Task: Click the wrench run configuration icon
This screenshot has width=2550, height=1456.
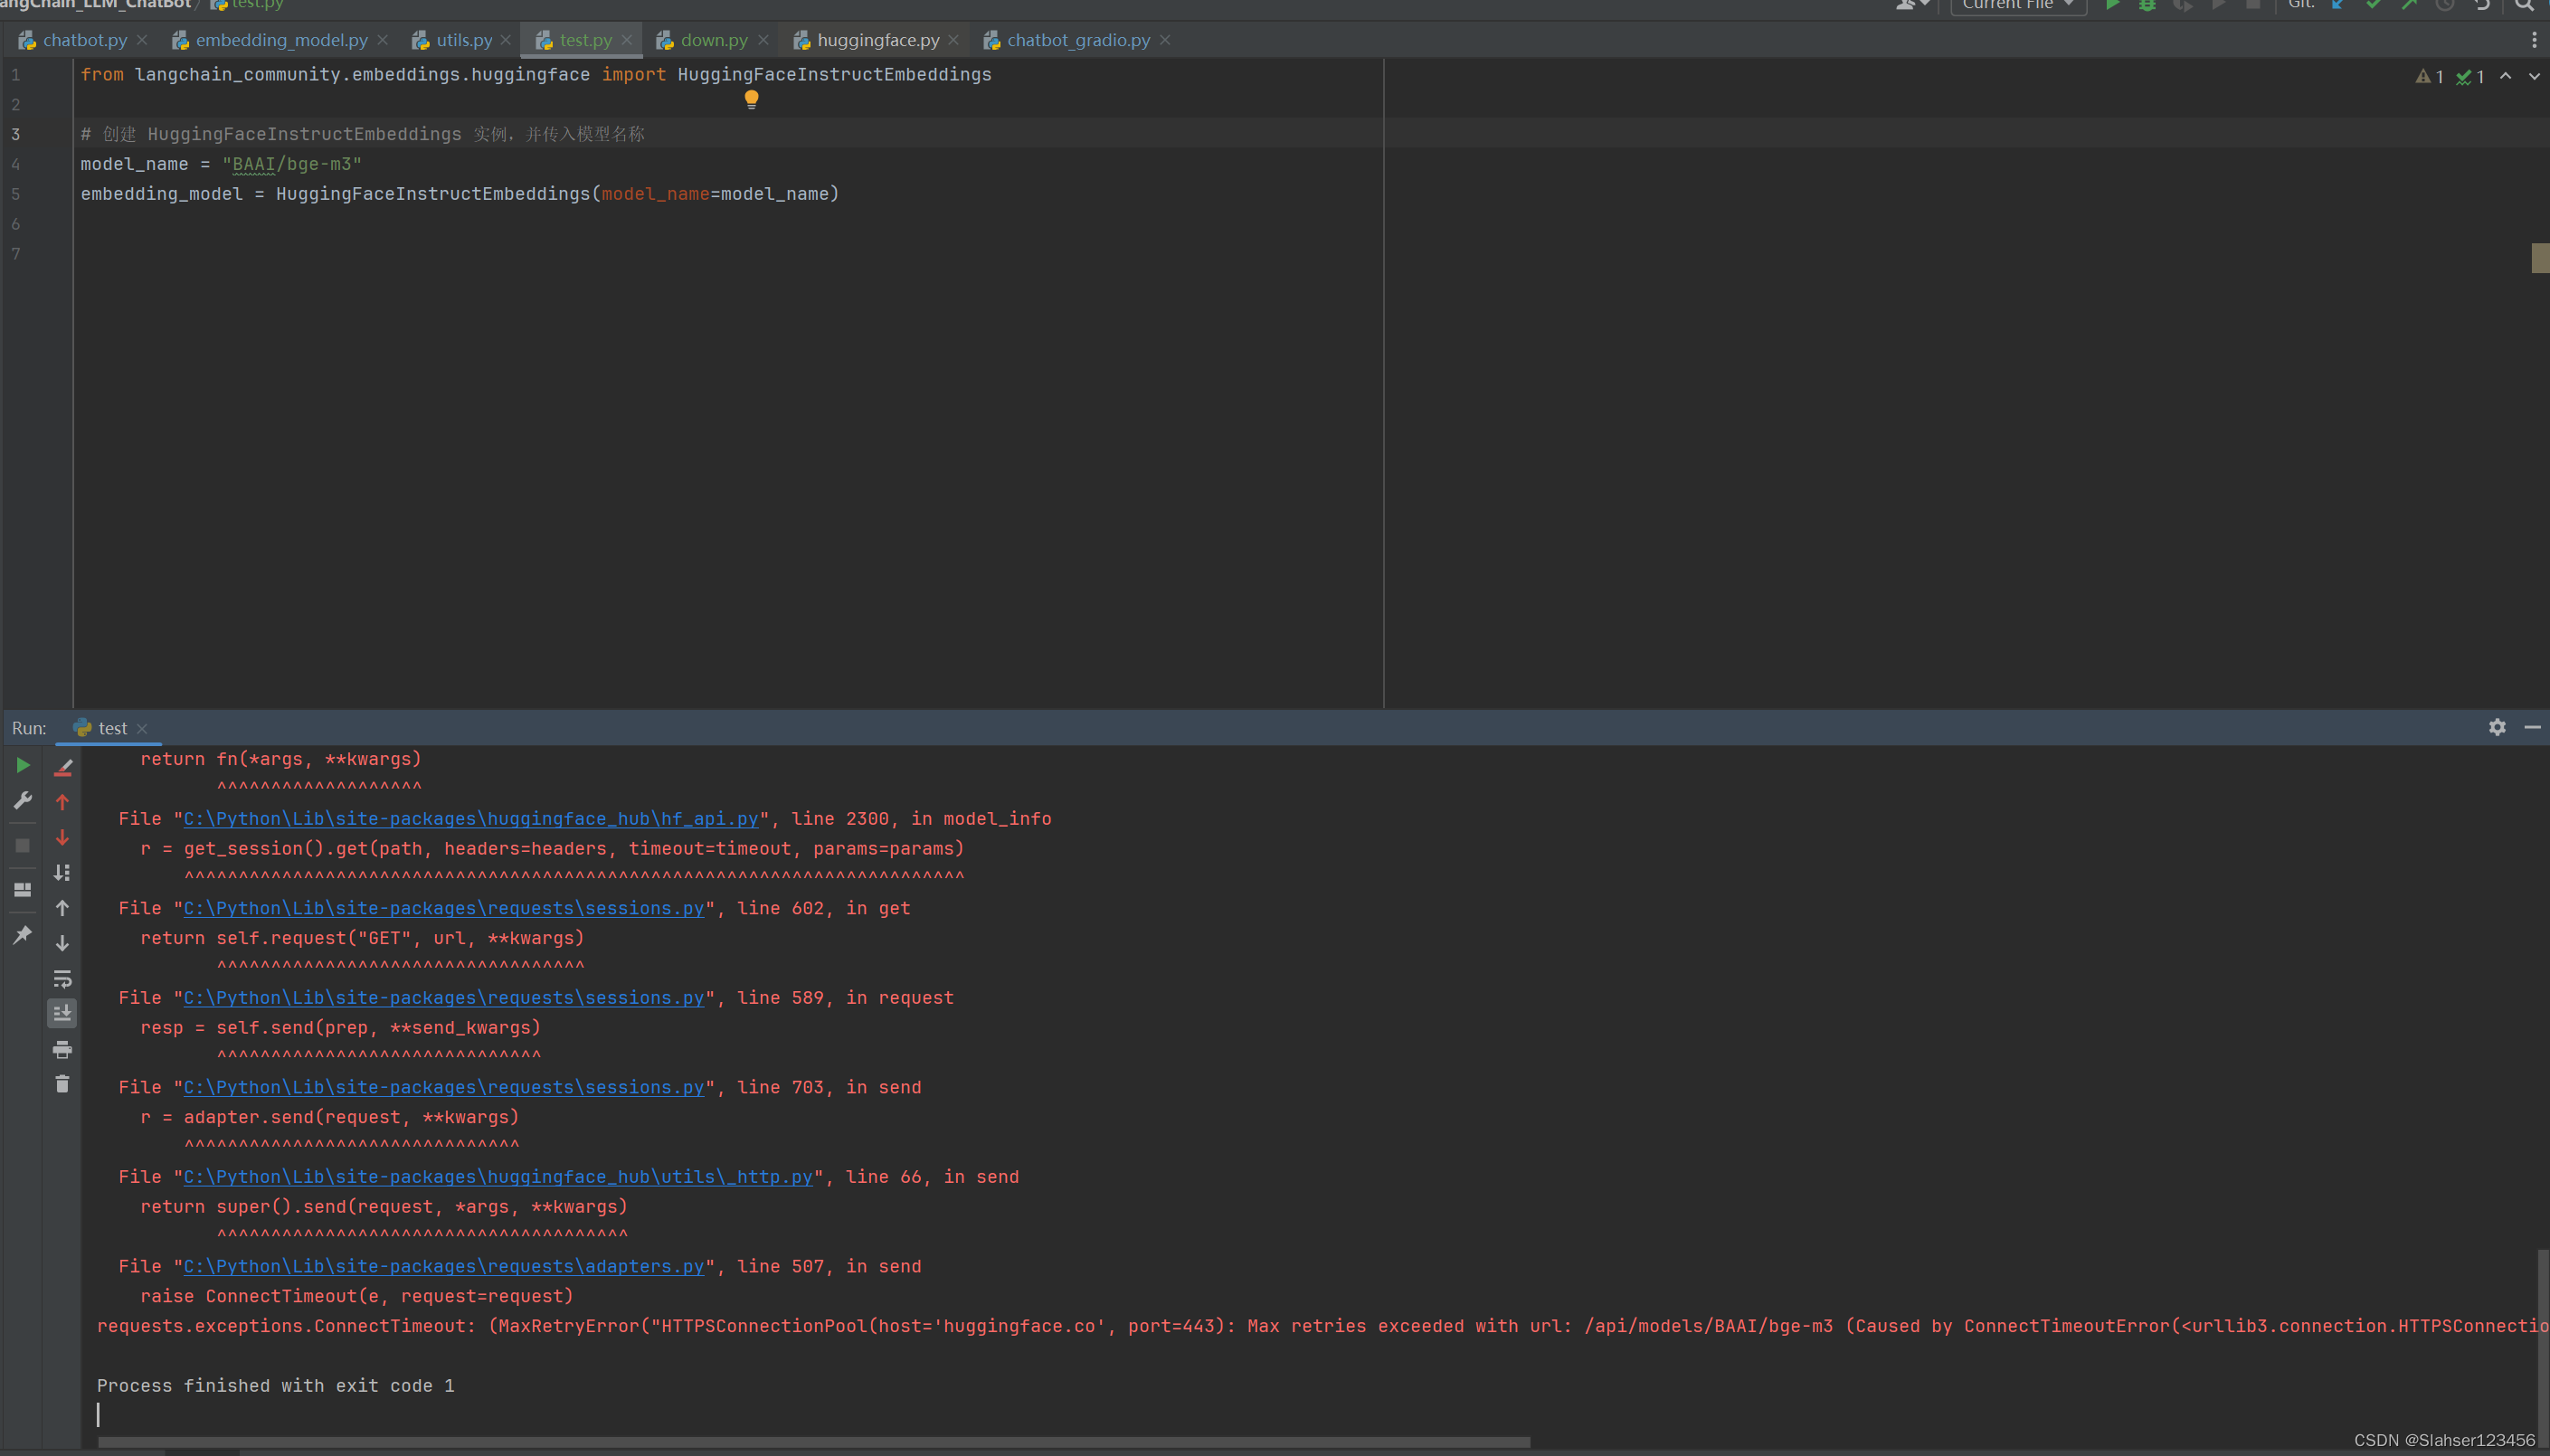Action: click(23, 801)
